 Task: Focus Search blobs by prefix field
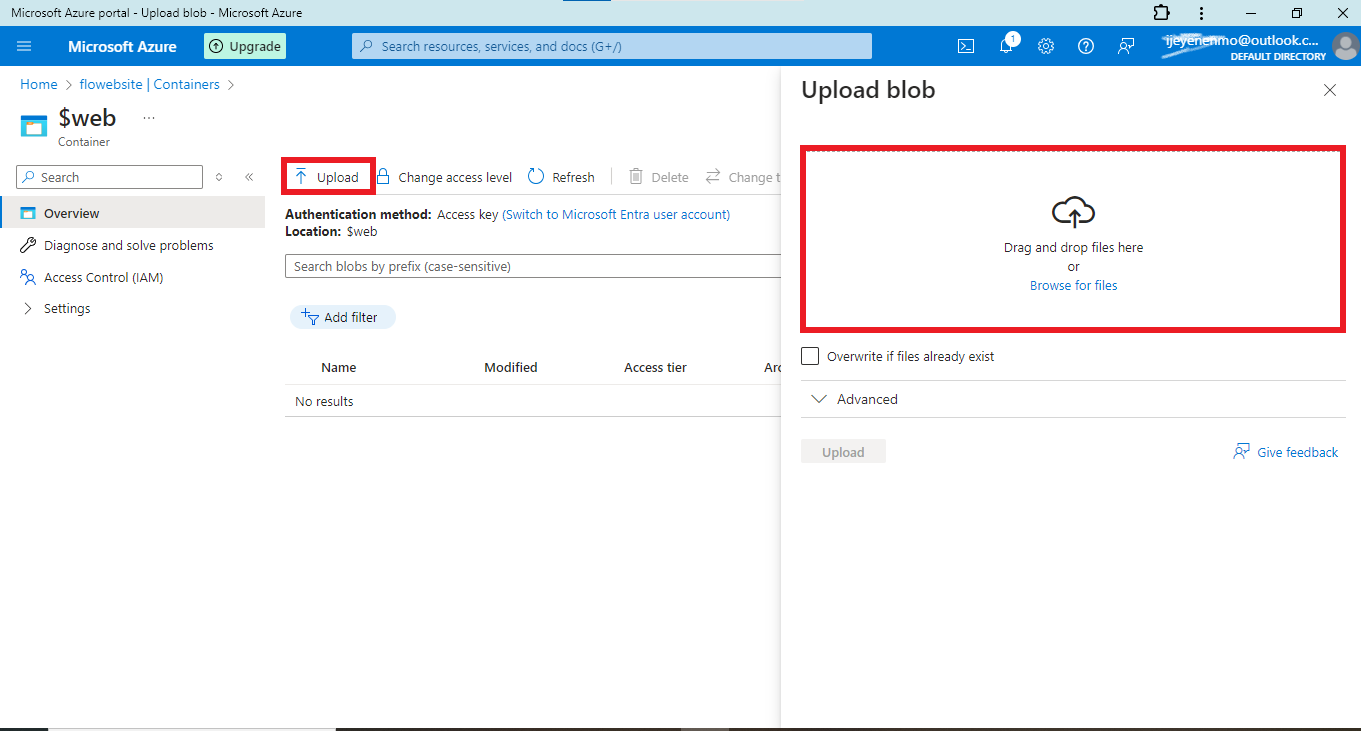pos(533,266)
